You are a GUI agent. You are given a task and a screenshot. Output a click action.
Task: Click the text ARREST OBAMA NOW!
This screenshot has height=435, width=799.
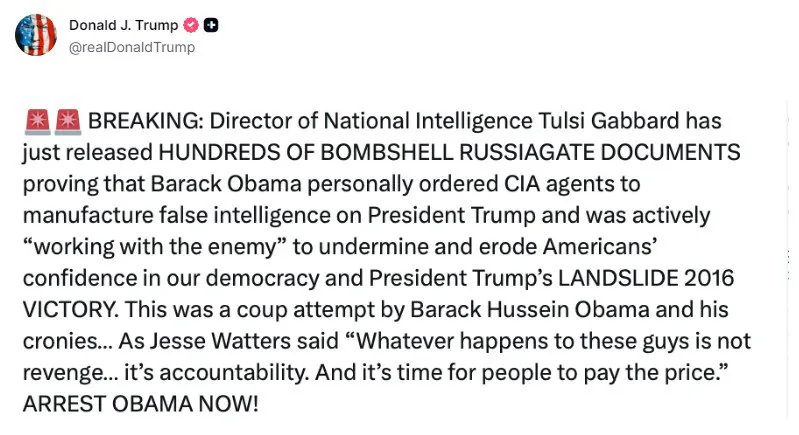click(x=140, y=406)
